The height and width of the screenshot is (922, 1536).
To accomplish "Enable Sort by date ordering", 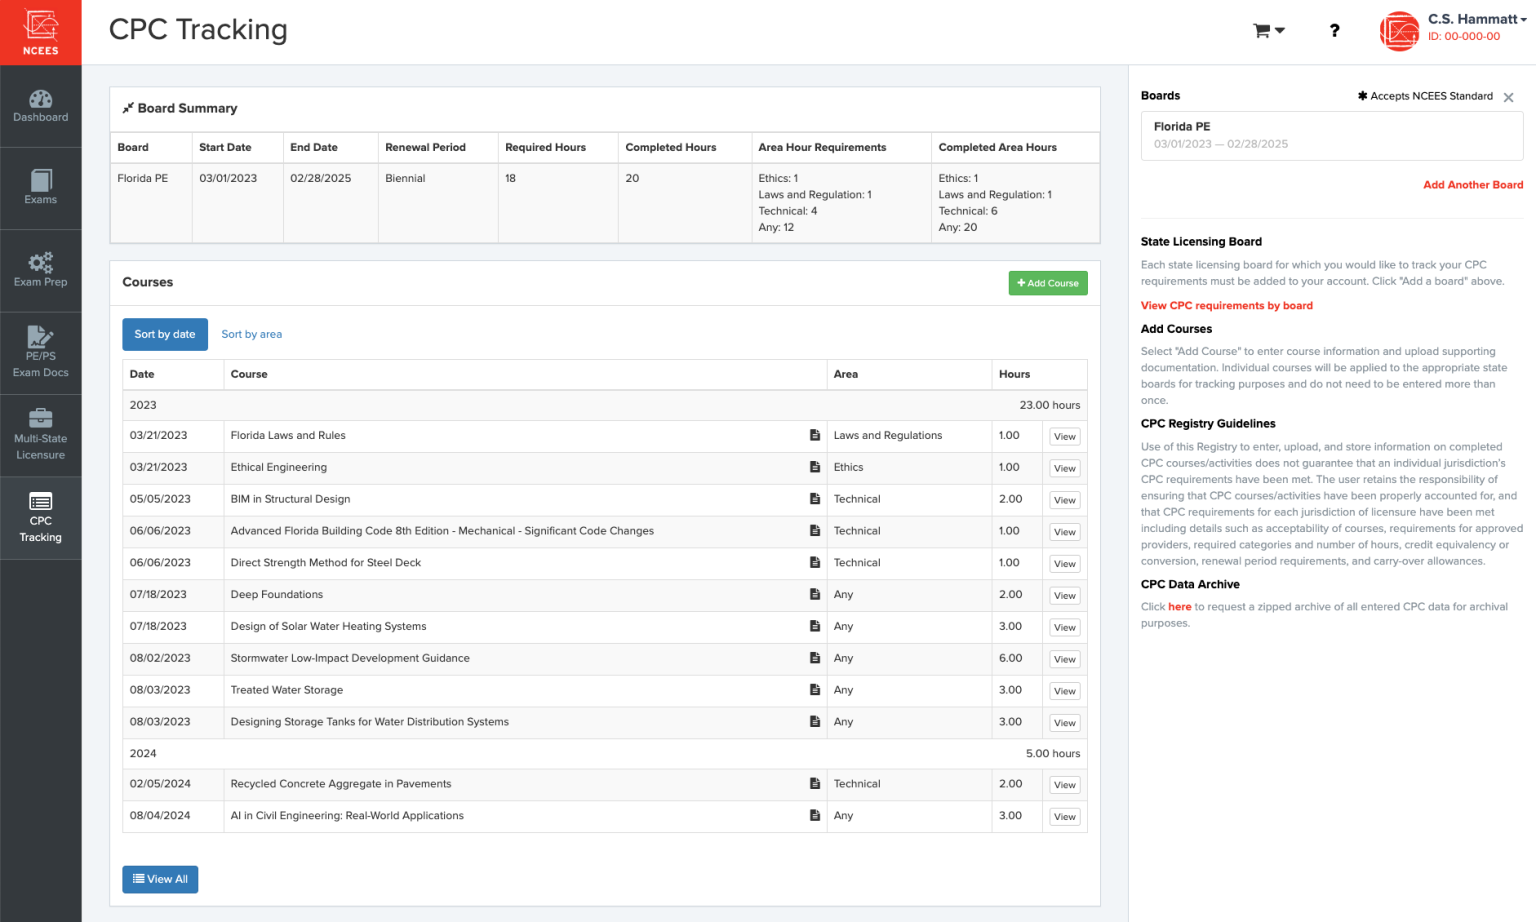I will coord(164,334).
